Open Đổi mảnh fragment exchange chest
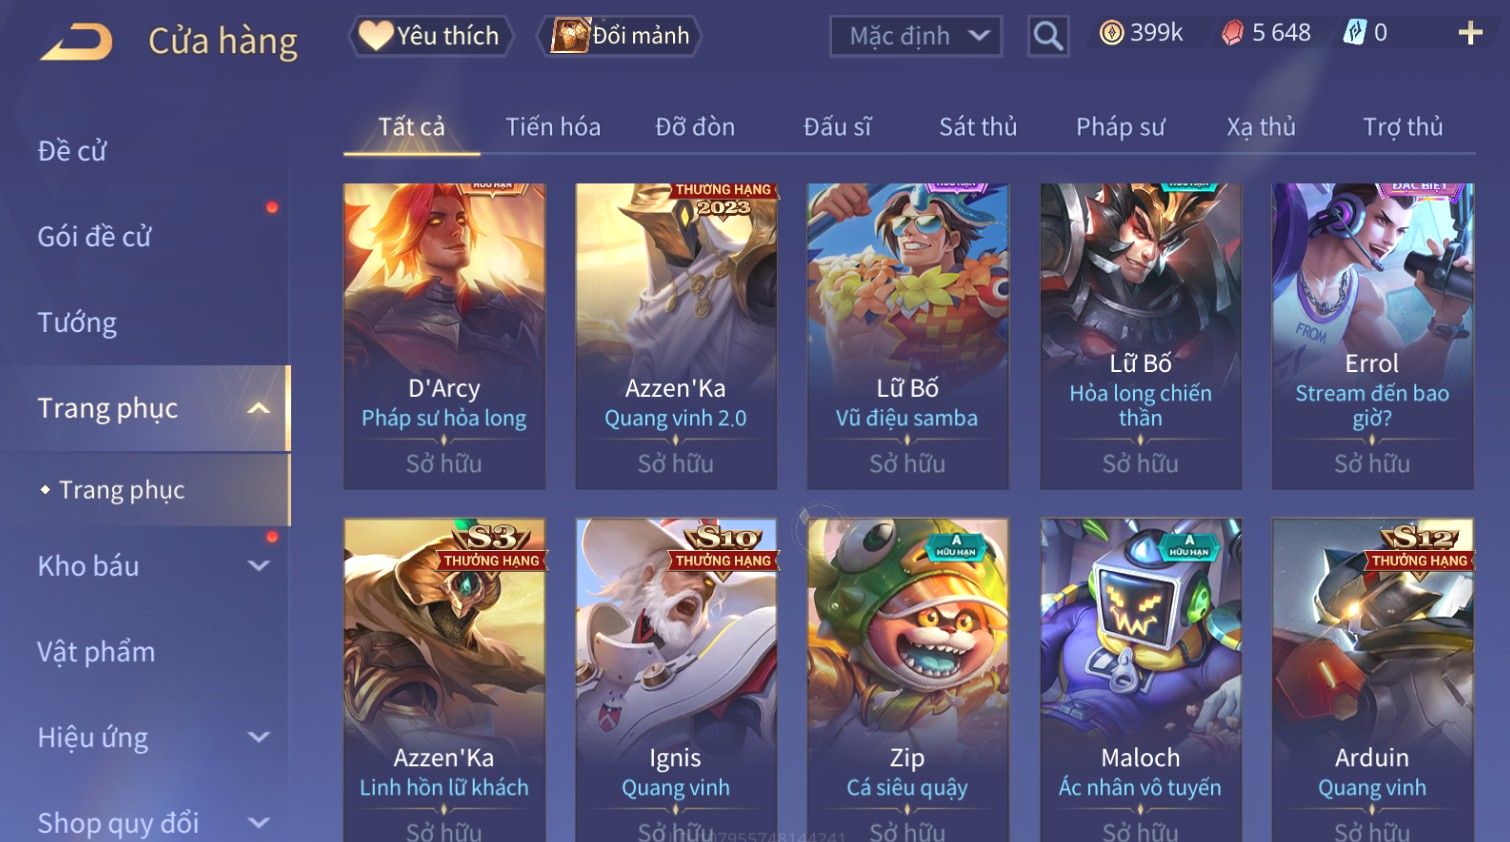The width and height of the screenshot is (1510, 842). (620, 36)
